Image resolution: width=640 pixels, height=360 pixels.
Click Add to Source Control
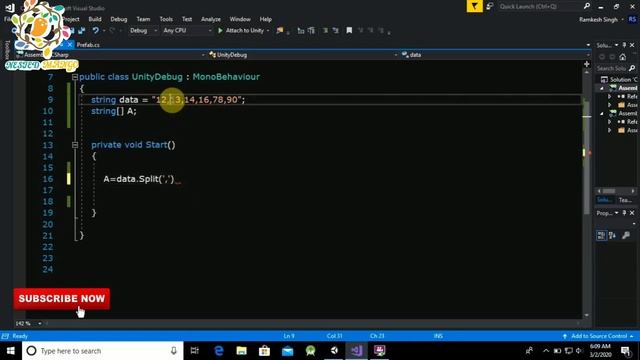pyautogui.click(x=598, y=336)
